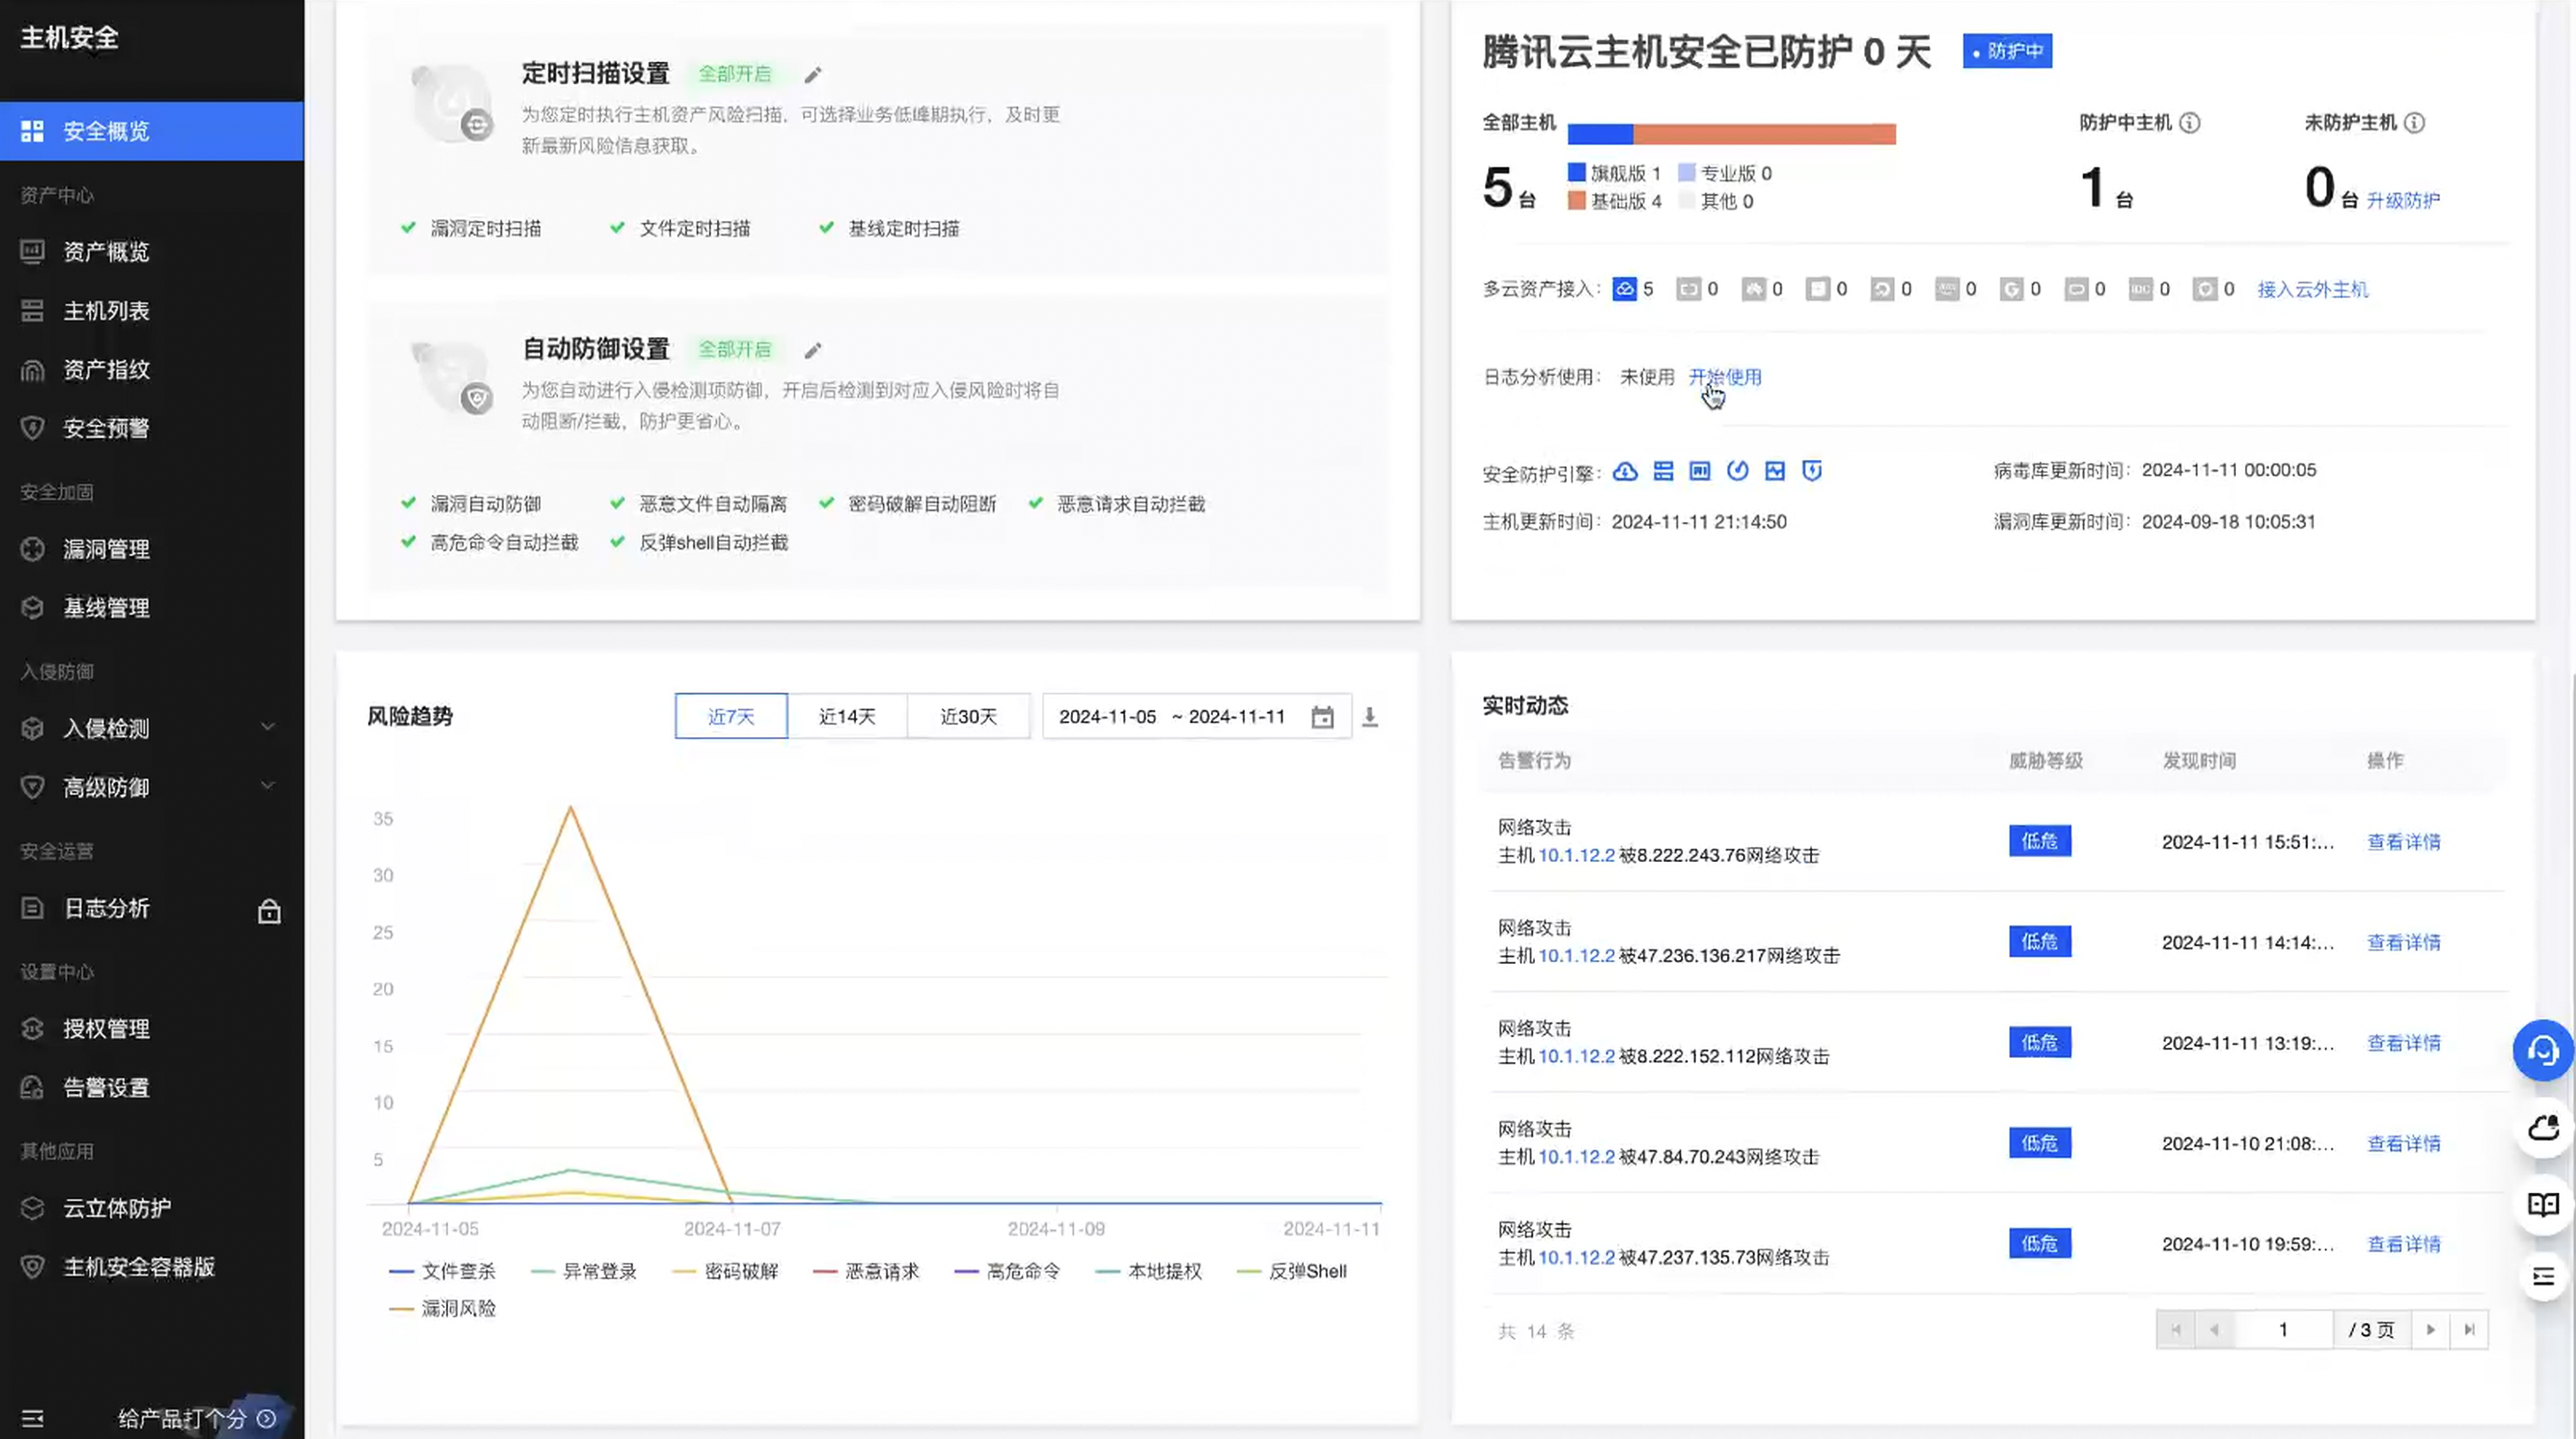Click the edit pencil beside 定时扫描设置

[813, 75]
